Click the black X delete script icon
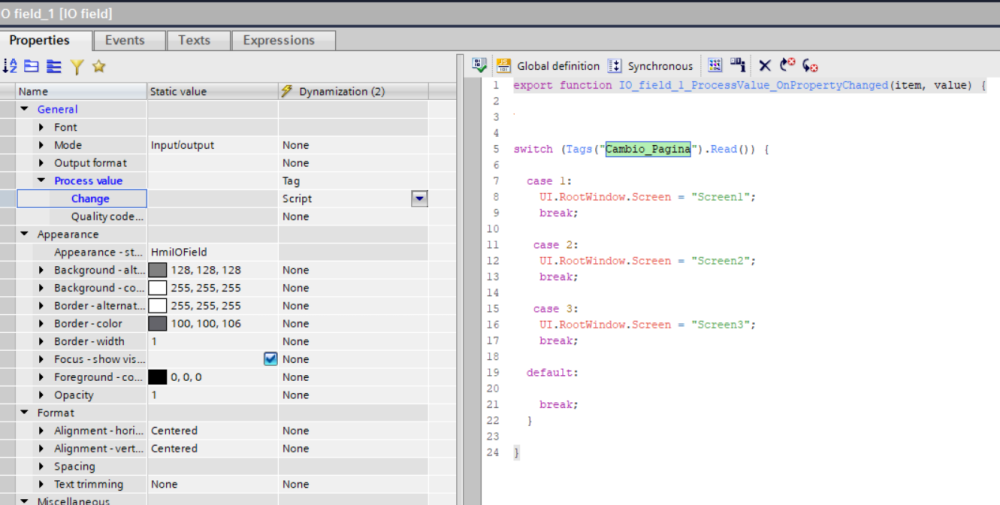This screenshot has height=505, width=1000. [765, 66]
